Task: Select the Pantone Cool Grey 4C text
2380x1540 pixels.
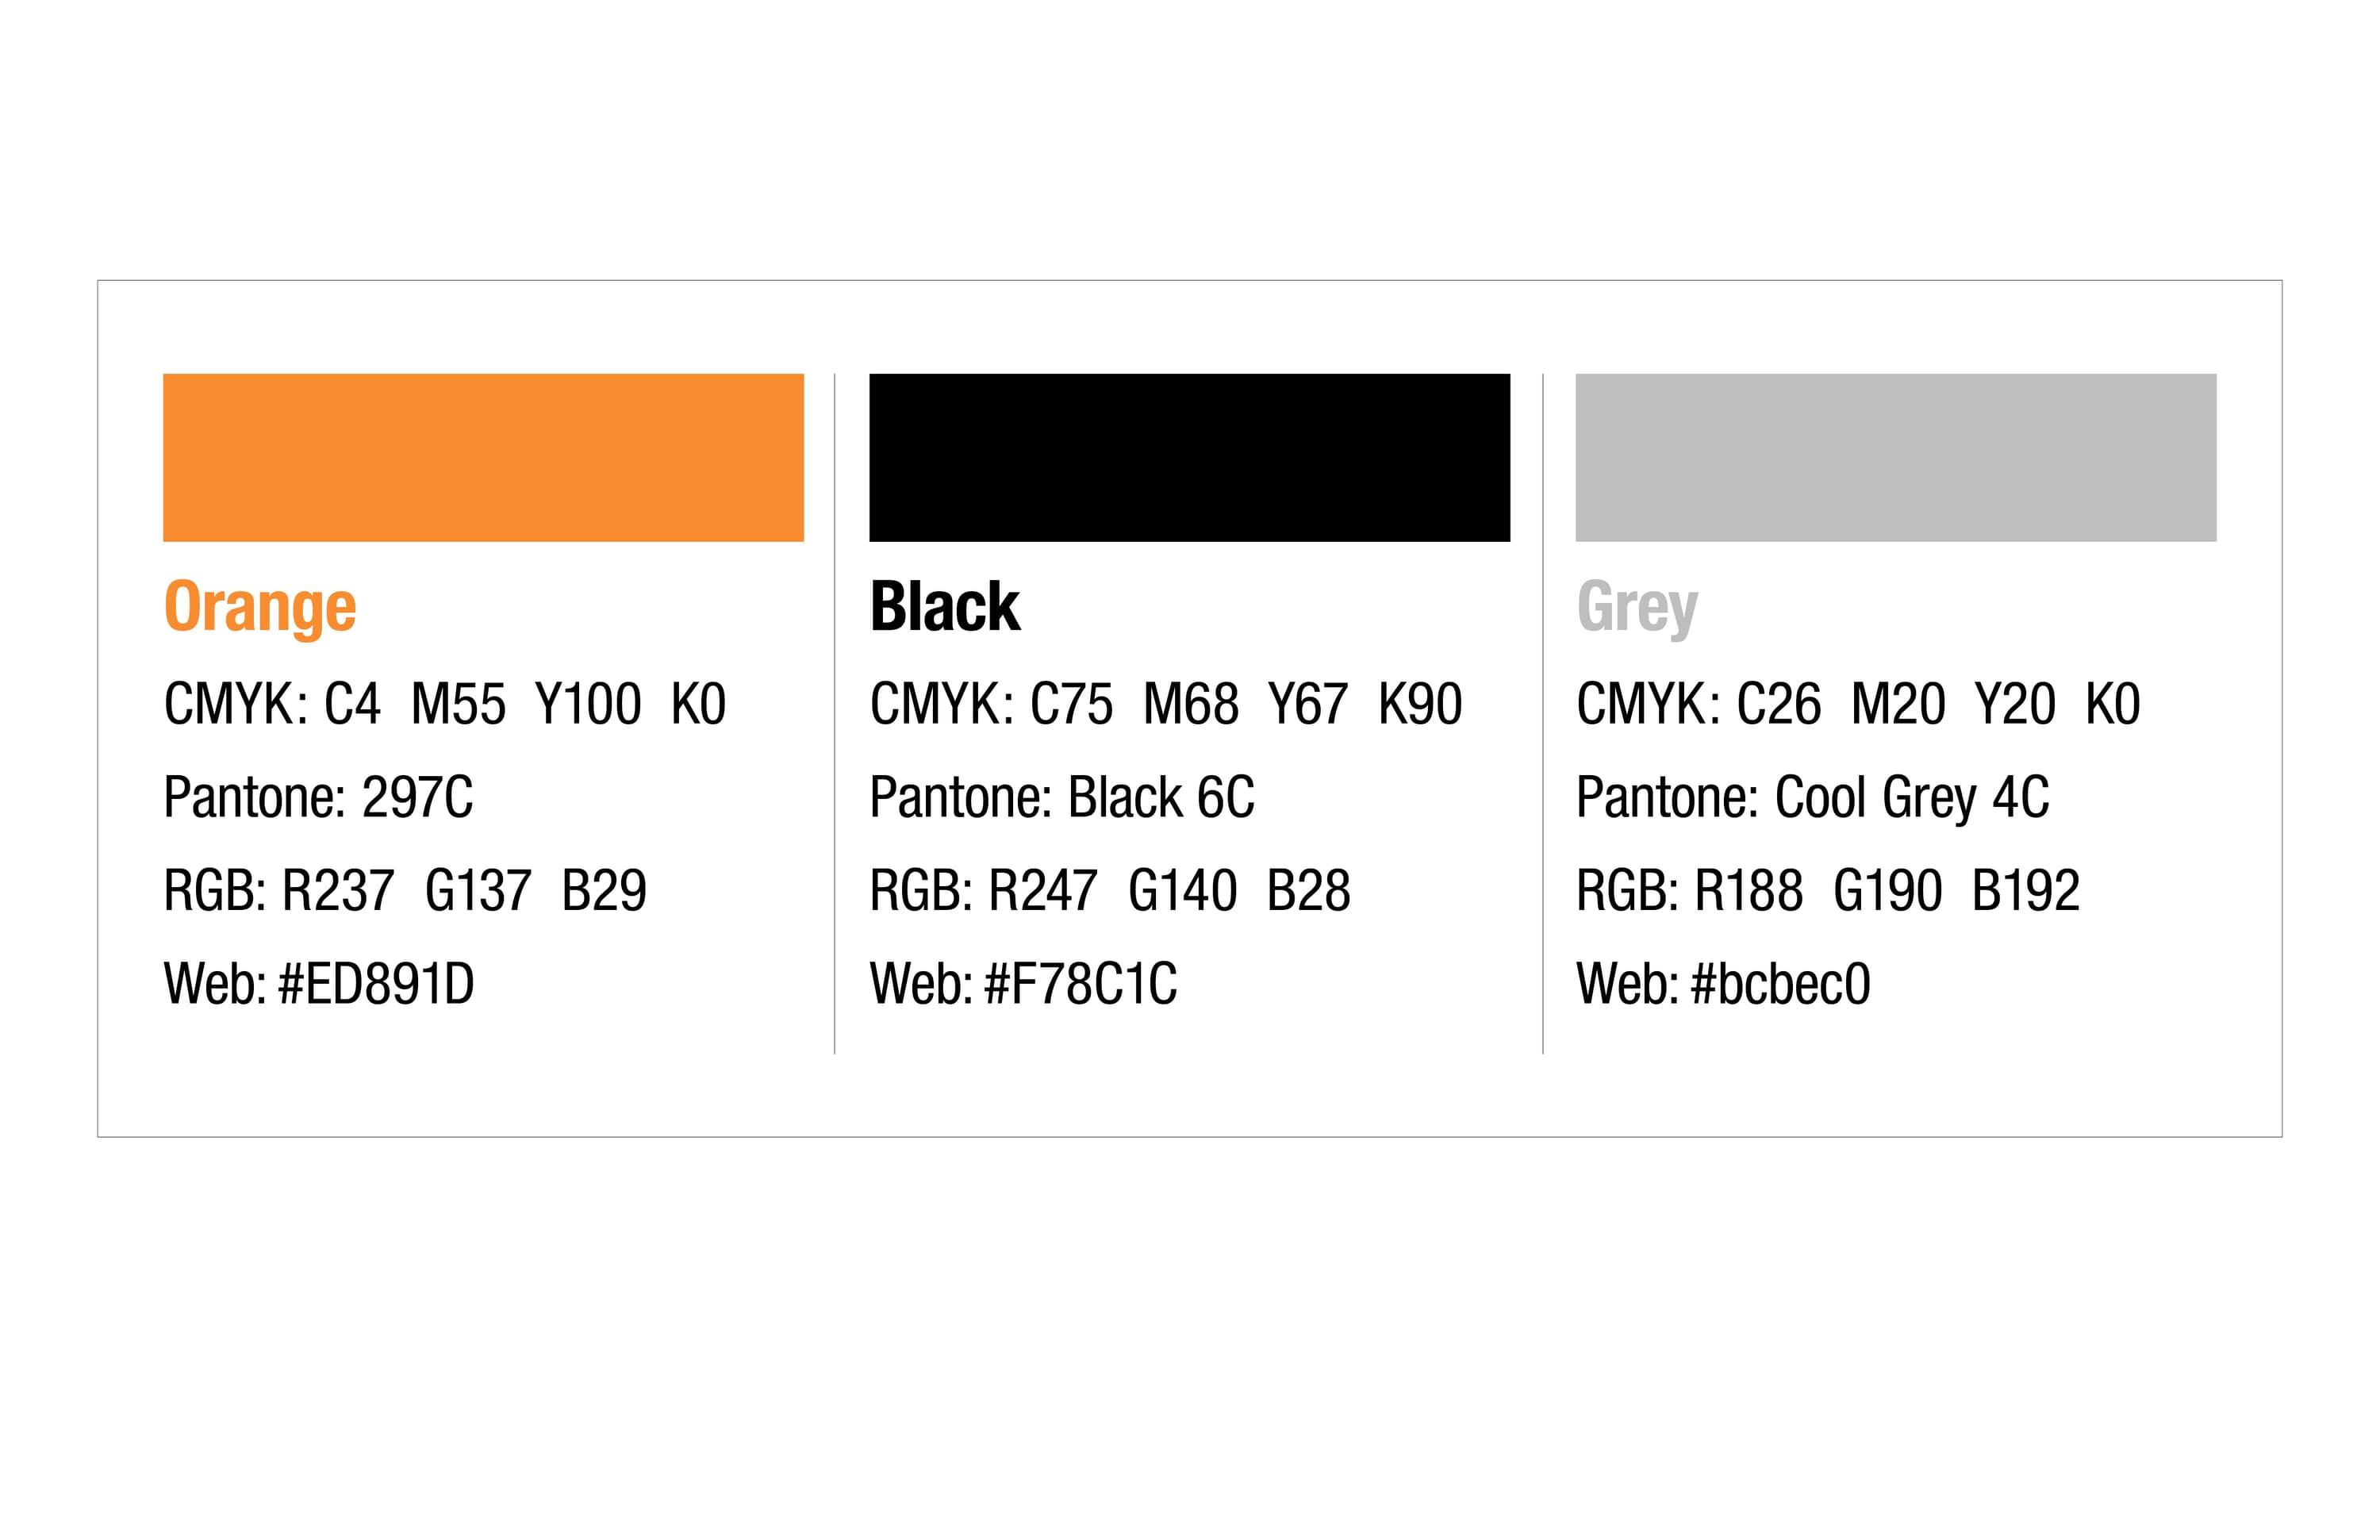Action: point(1812,798)
